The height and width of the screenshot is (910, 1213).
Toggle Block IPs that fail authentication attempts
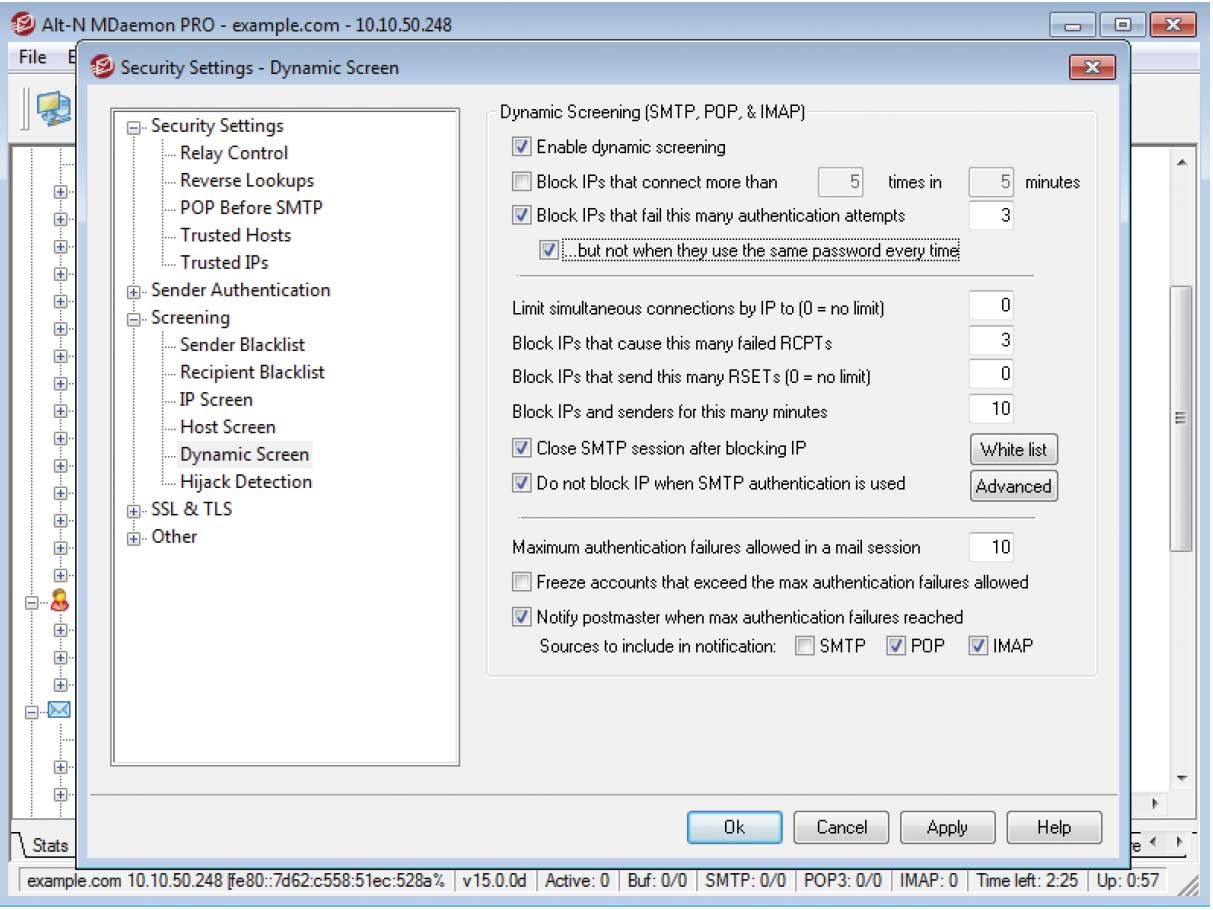521,215
